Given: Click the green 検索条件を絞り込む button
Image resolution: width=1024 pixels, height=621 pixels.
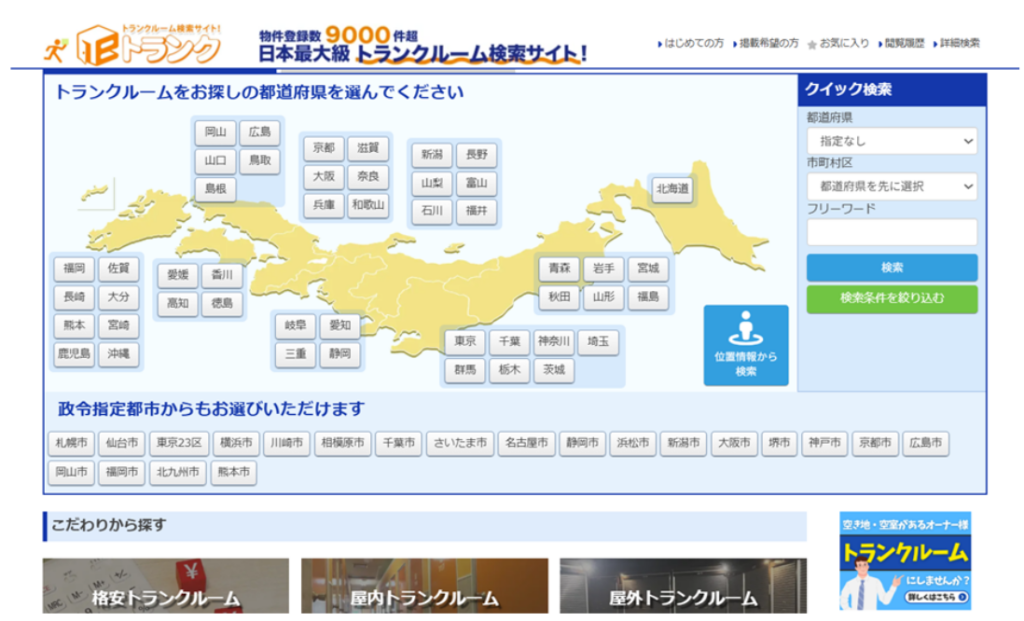Looking at the screenshot, I should pos(891,298).
